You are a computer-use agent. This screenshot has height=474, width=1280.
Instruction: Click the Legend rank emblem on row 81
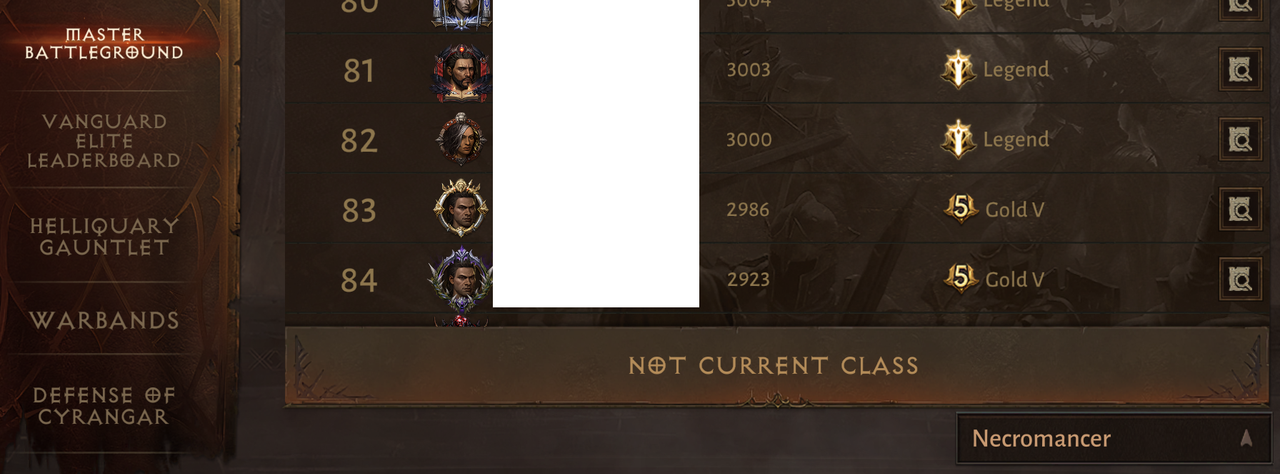point(958,70)
